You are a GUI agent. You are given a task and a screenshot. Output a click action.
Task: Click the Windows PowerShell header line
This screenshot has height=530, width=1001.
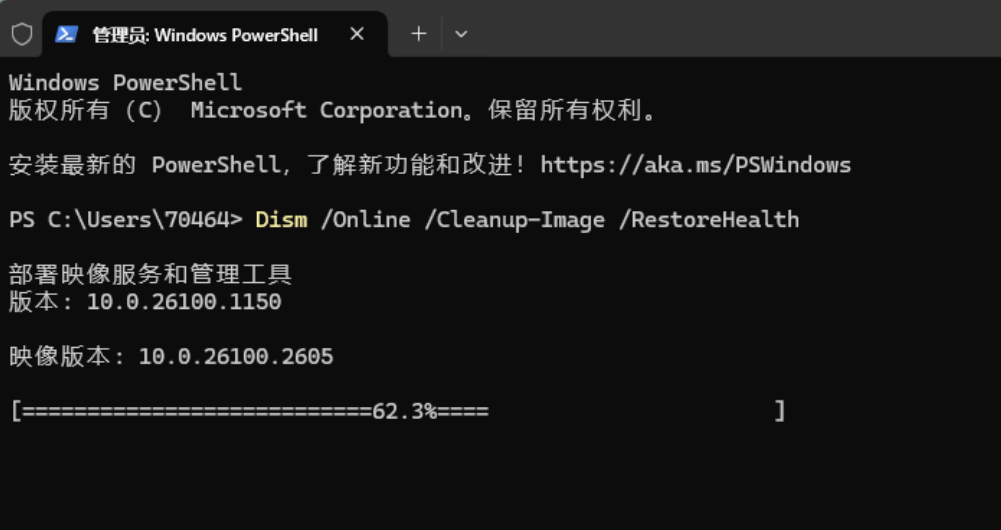coord(126,83)
